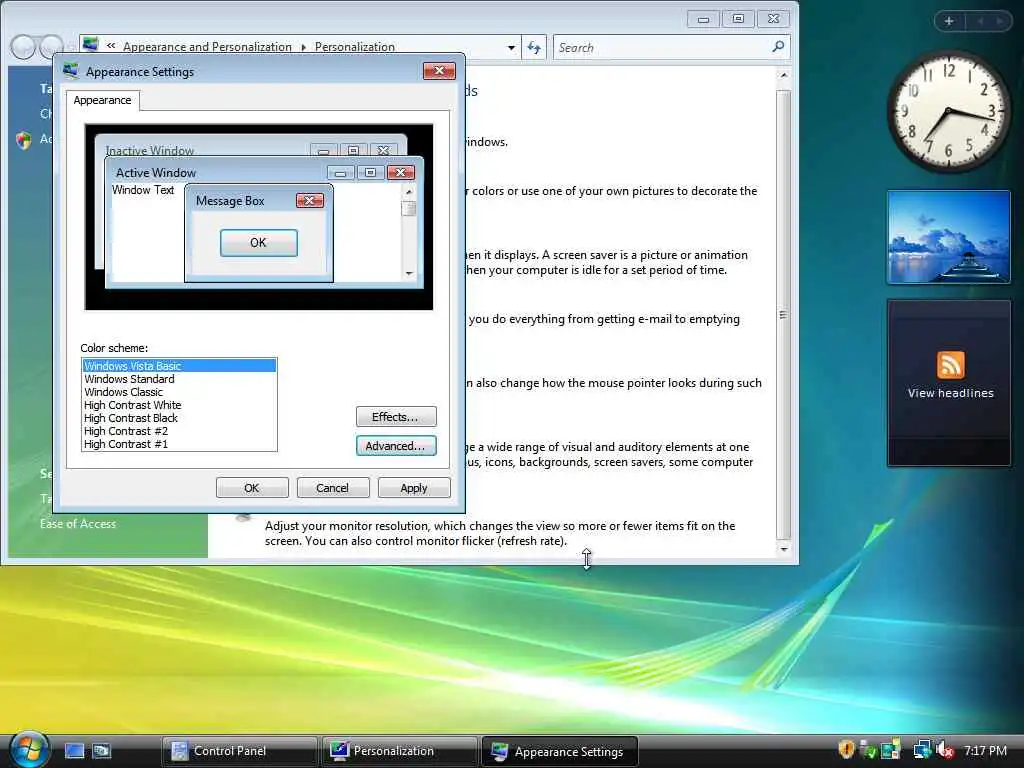Select Windows Standard color scheme
Viewport: 1024px width, 768px height.
tap(179, 379)
